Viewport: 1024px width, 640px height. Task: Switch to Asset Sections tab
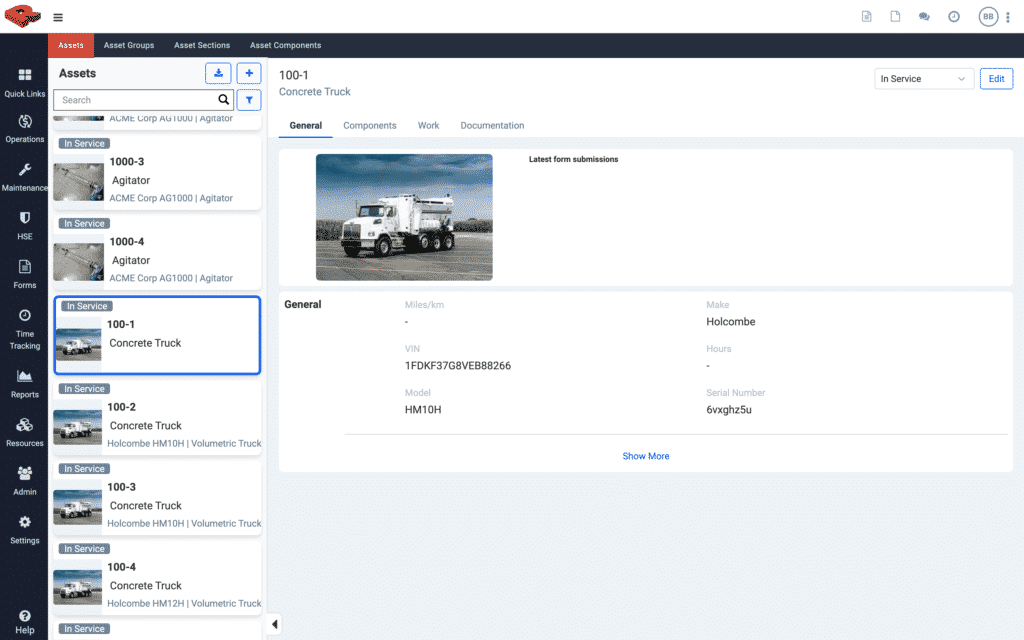[202, 45]
